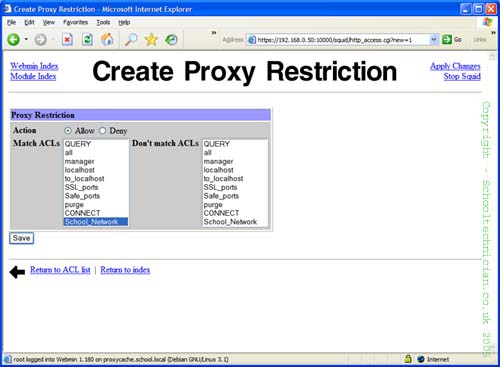Stop page loading with red X icon
This screenshot has width=500, height=367.
(x=67, y=40)
